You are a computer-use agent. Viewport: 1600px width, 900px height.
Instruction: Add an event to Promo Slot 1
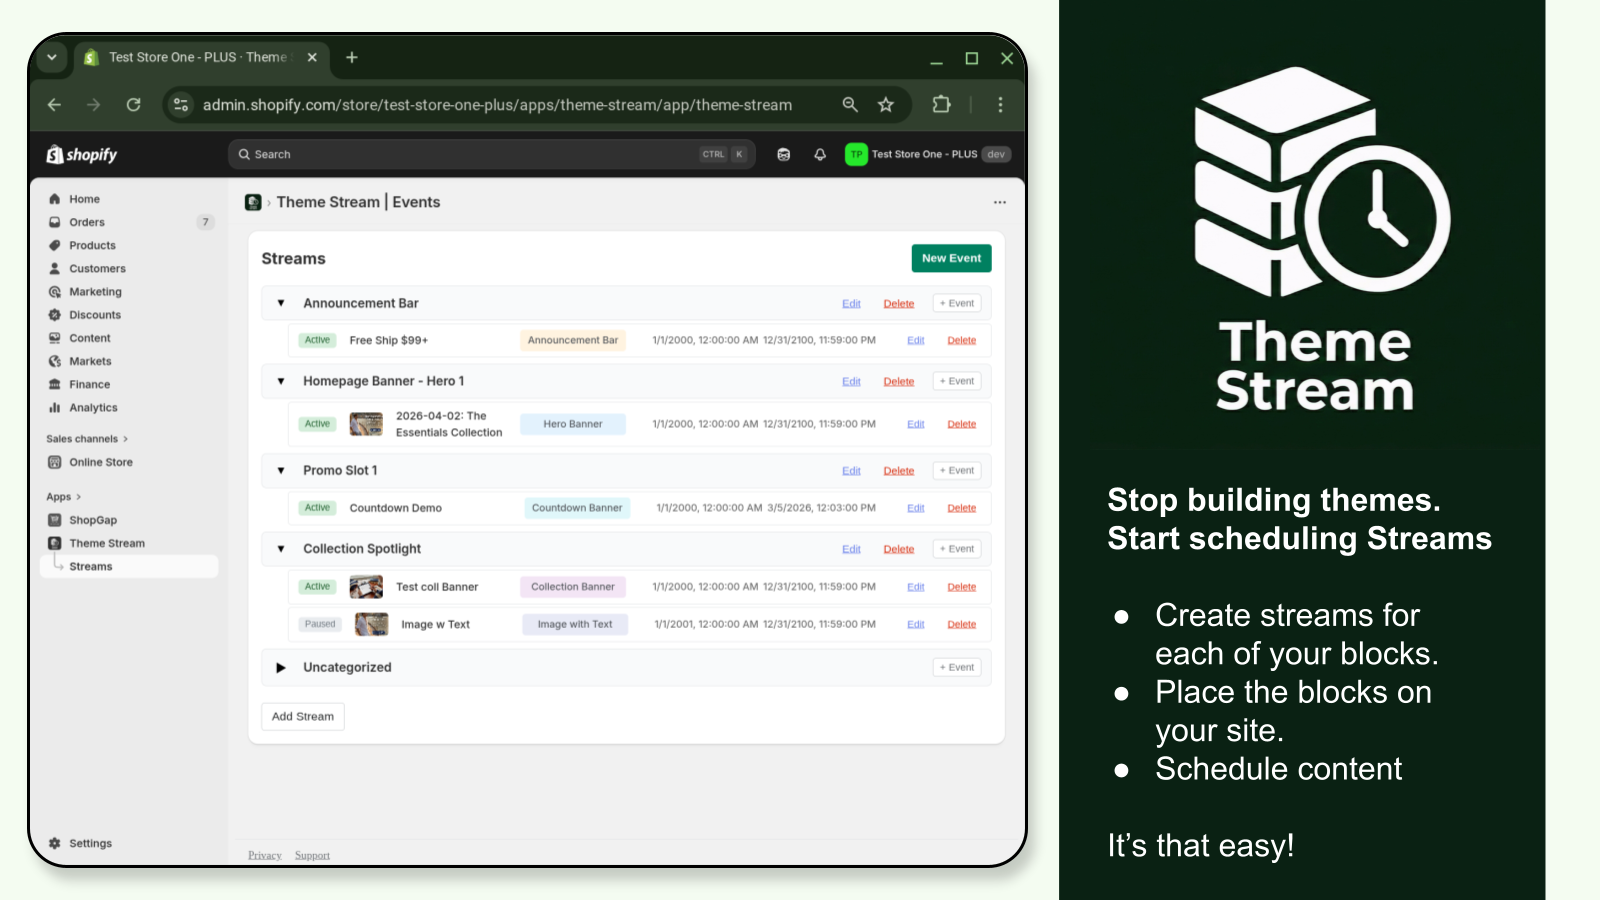pyautogui.click(x=957, y=470)
